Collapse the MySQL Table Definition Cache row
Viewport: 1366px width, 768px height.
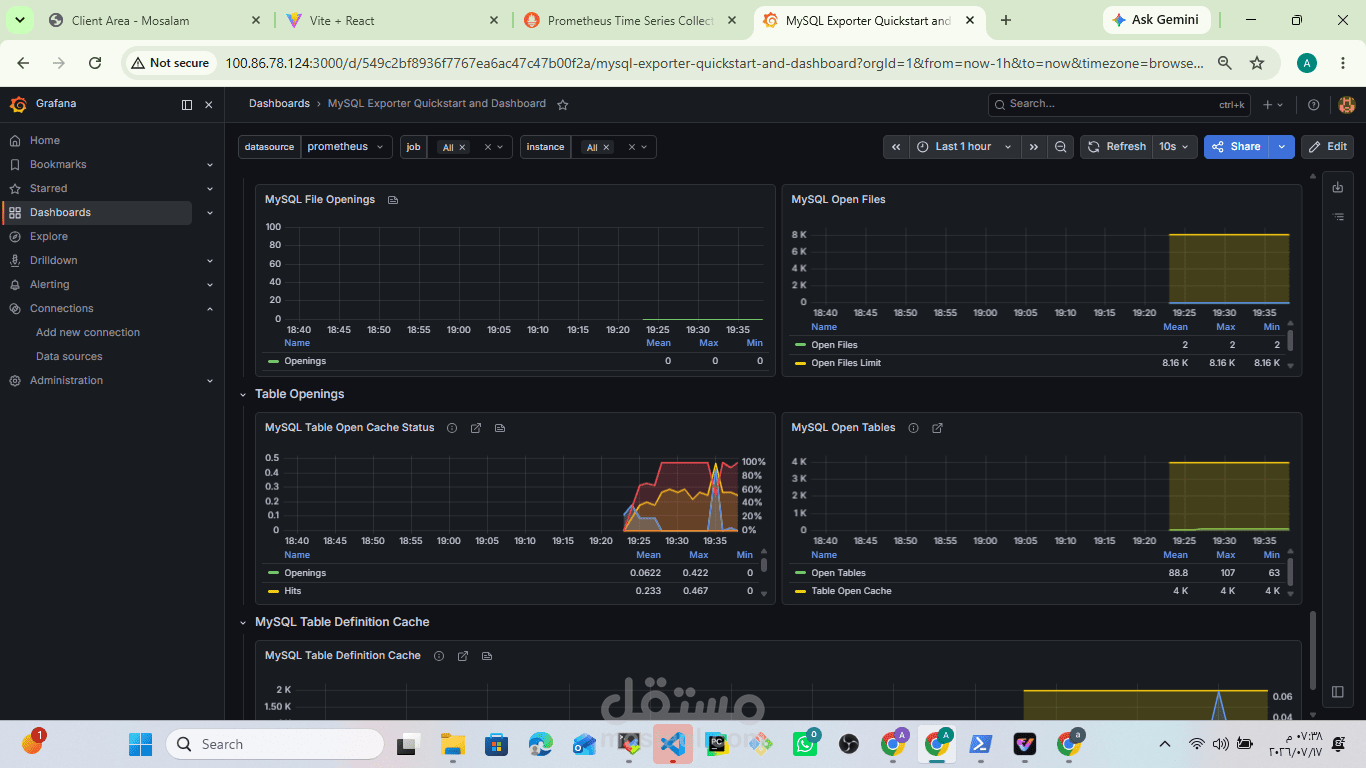243,622
